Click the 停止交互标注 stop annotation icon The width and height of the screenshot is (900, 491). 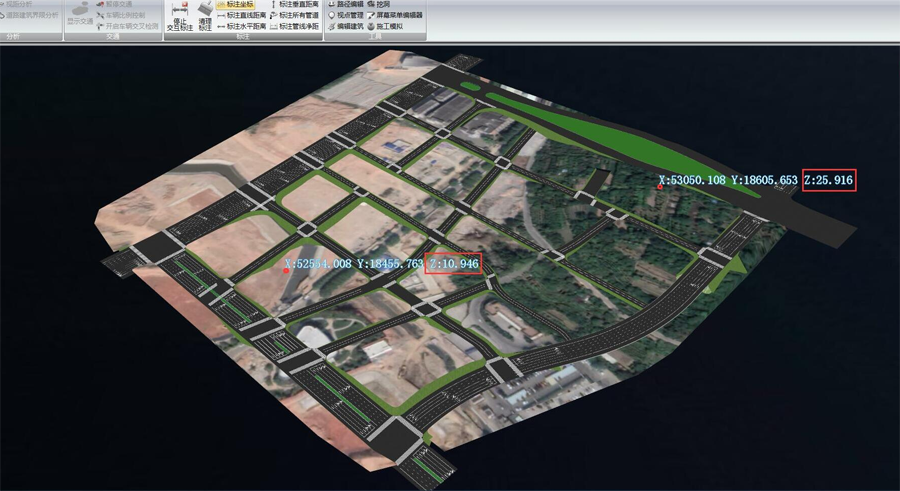180,16
